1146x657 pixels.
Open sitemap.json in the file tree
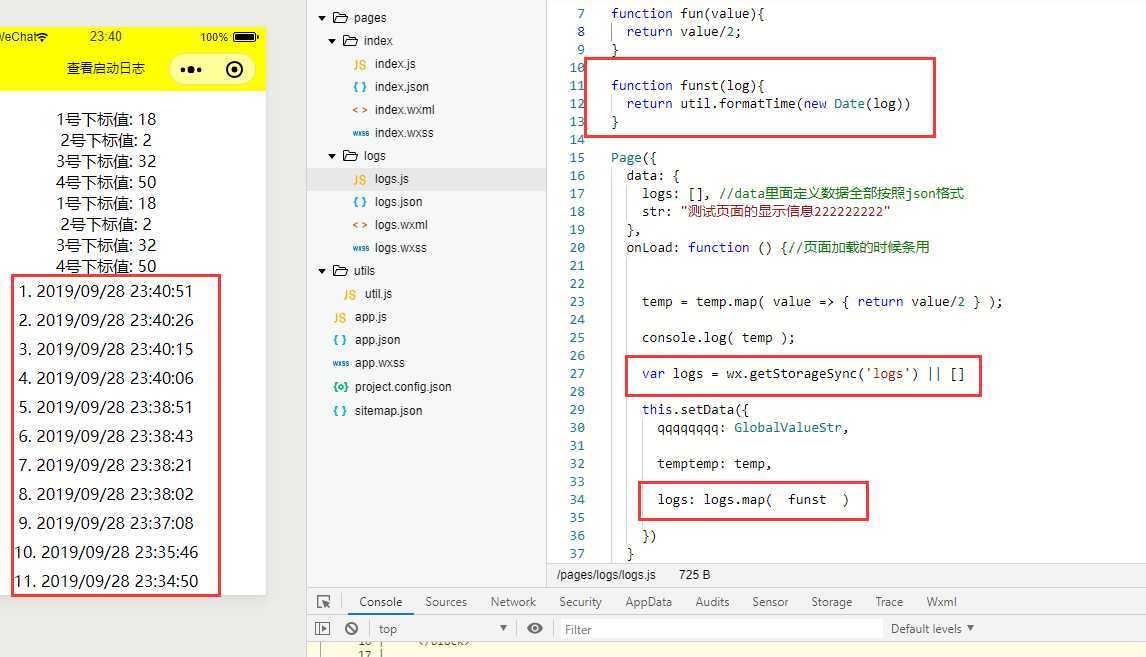(x=388, y=411)
